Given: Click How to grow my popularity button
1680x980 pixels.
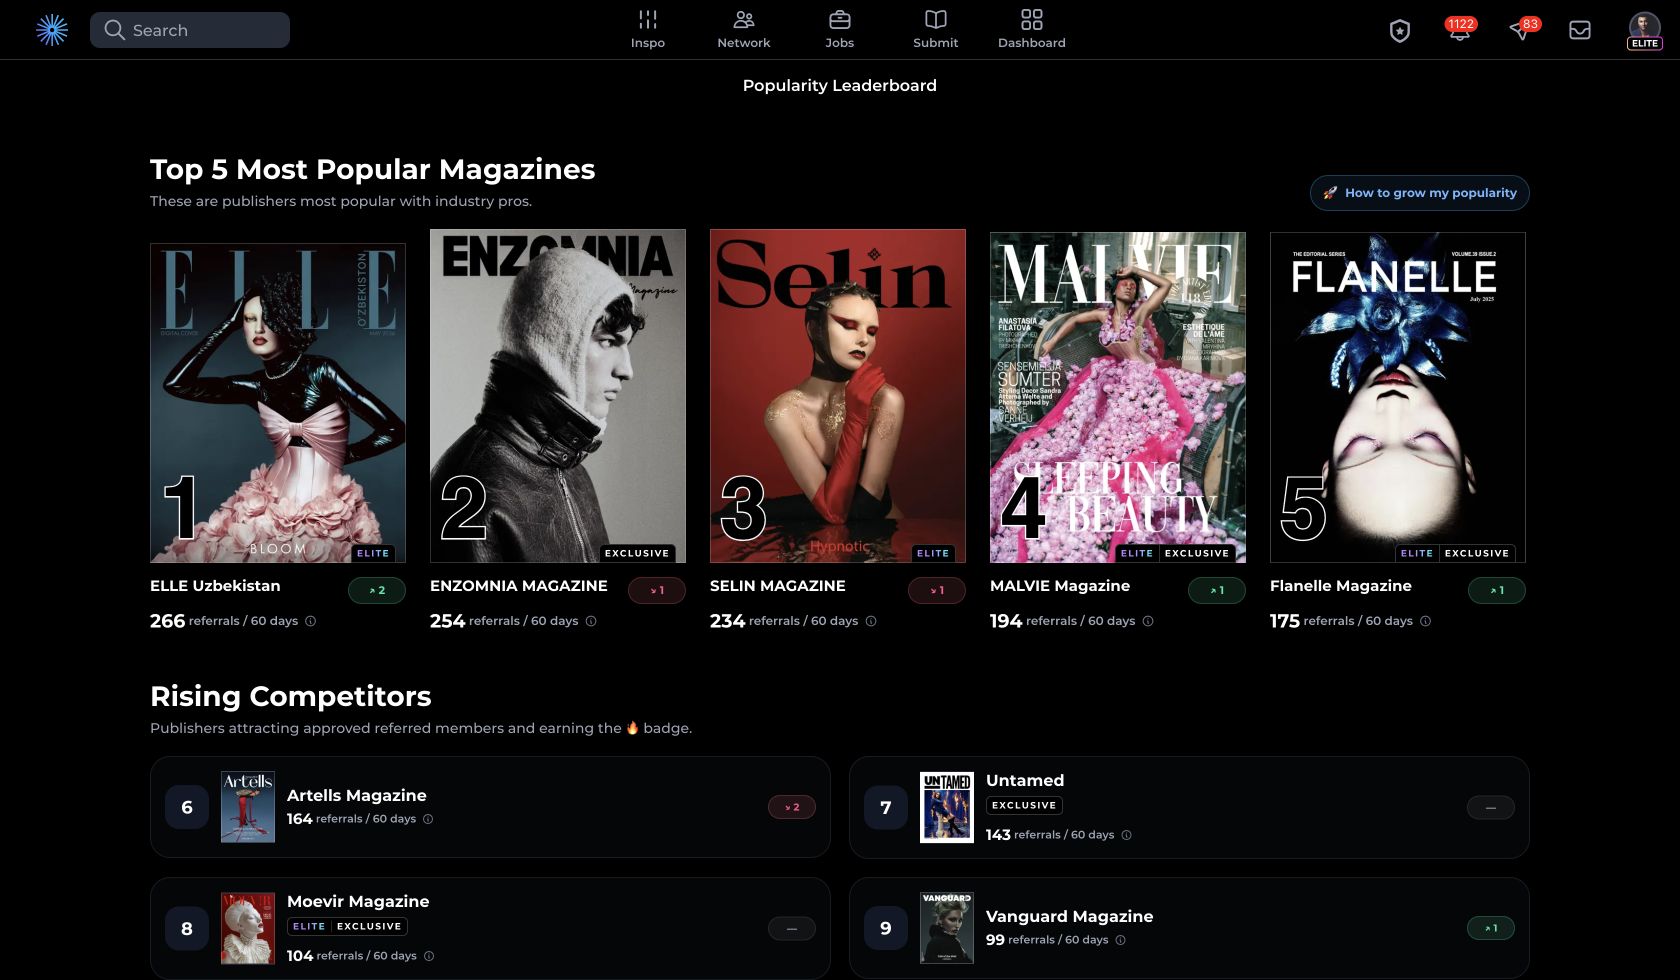Looking at the screenshot, I should (1420, 193).
